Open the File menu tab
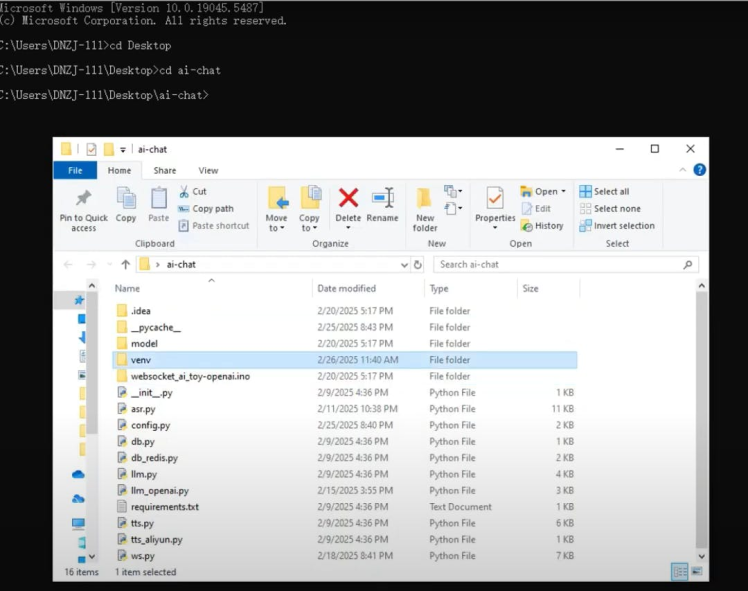Viewport: 748px width, 591px height. click(75, 171)
